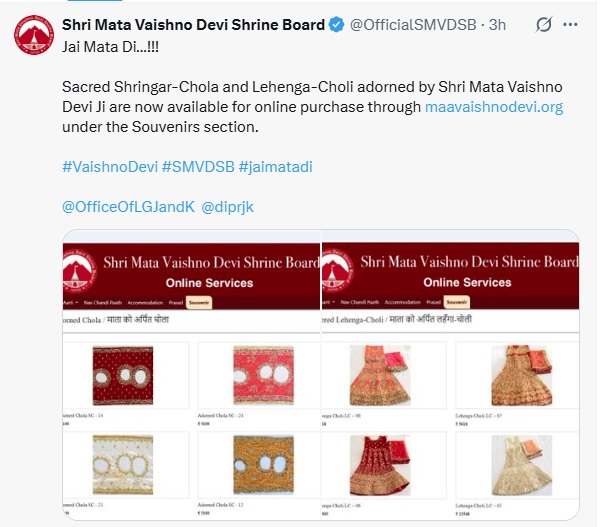Open Shrine Board profile avatar logo
601x527 pixels.
click(34, 35)
